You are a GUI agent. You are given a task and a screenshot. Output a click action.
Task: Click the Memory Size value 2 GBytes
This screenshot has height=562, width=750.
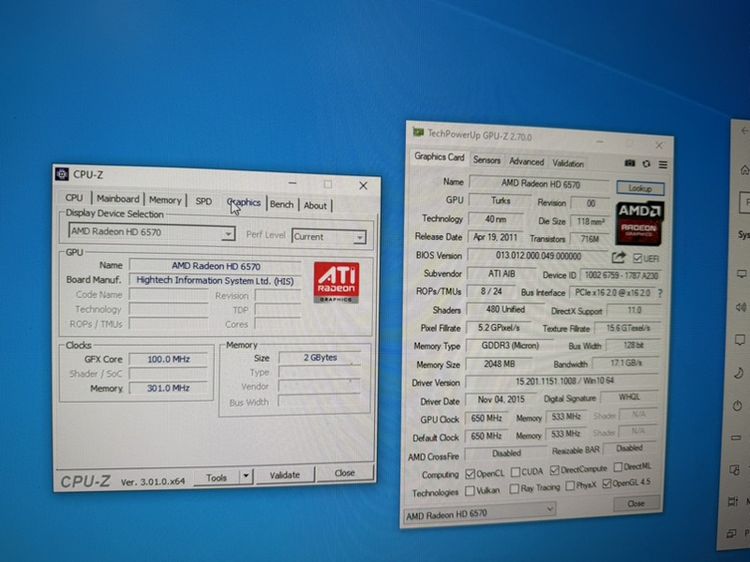[320, 358]
